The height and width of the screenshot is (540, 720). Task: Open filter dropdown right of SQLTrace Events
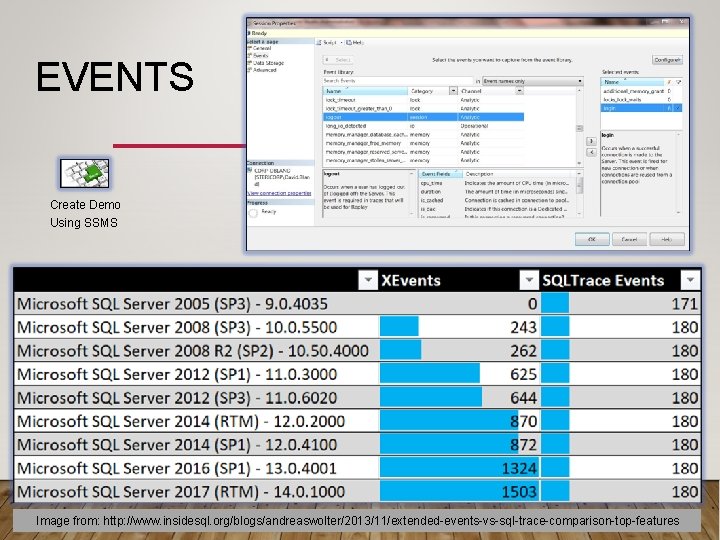(x=690, y=280)
